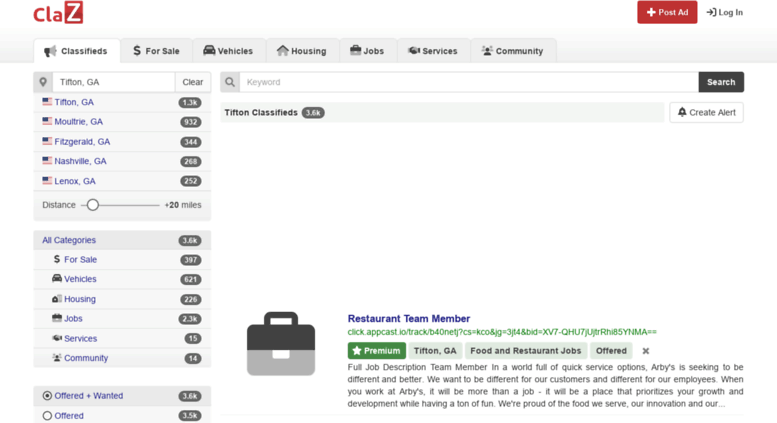Click the bell icon in Create Alert
Image resolution: width=777 pixels, height=423 pixels.
coord(682,112)
